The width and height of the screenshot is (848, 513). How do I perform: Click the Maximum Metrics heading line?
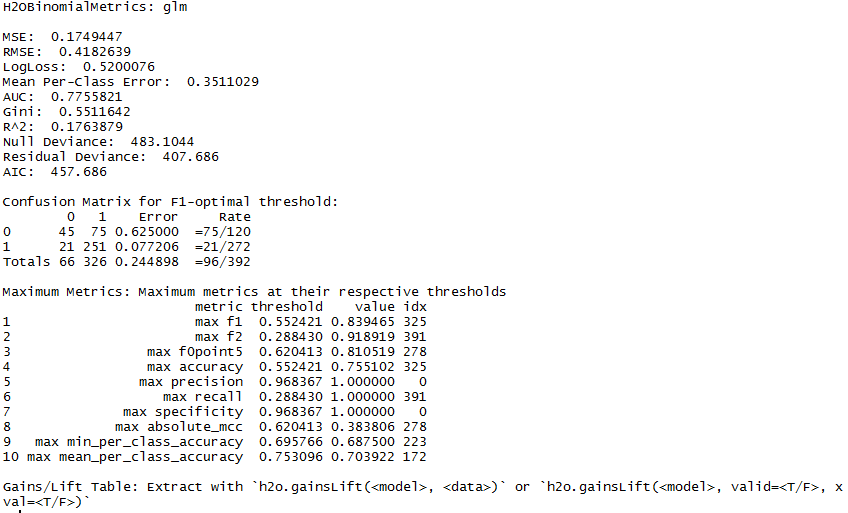[x=254, y=291]
